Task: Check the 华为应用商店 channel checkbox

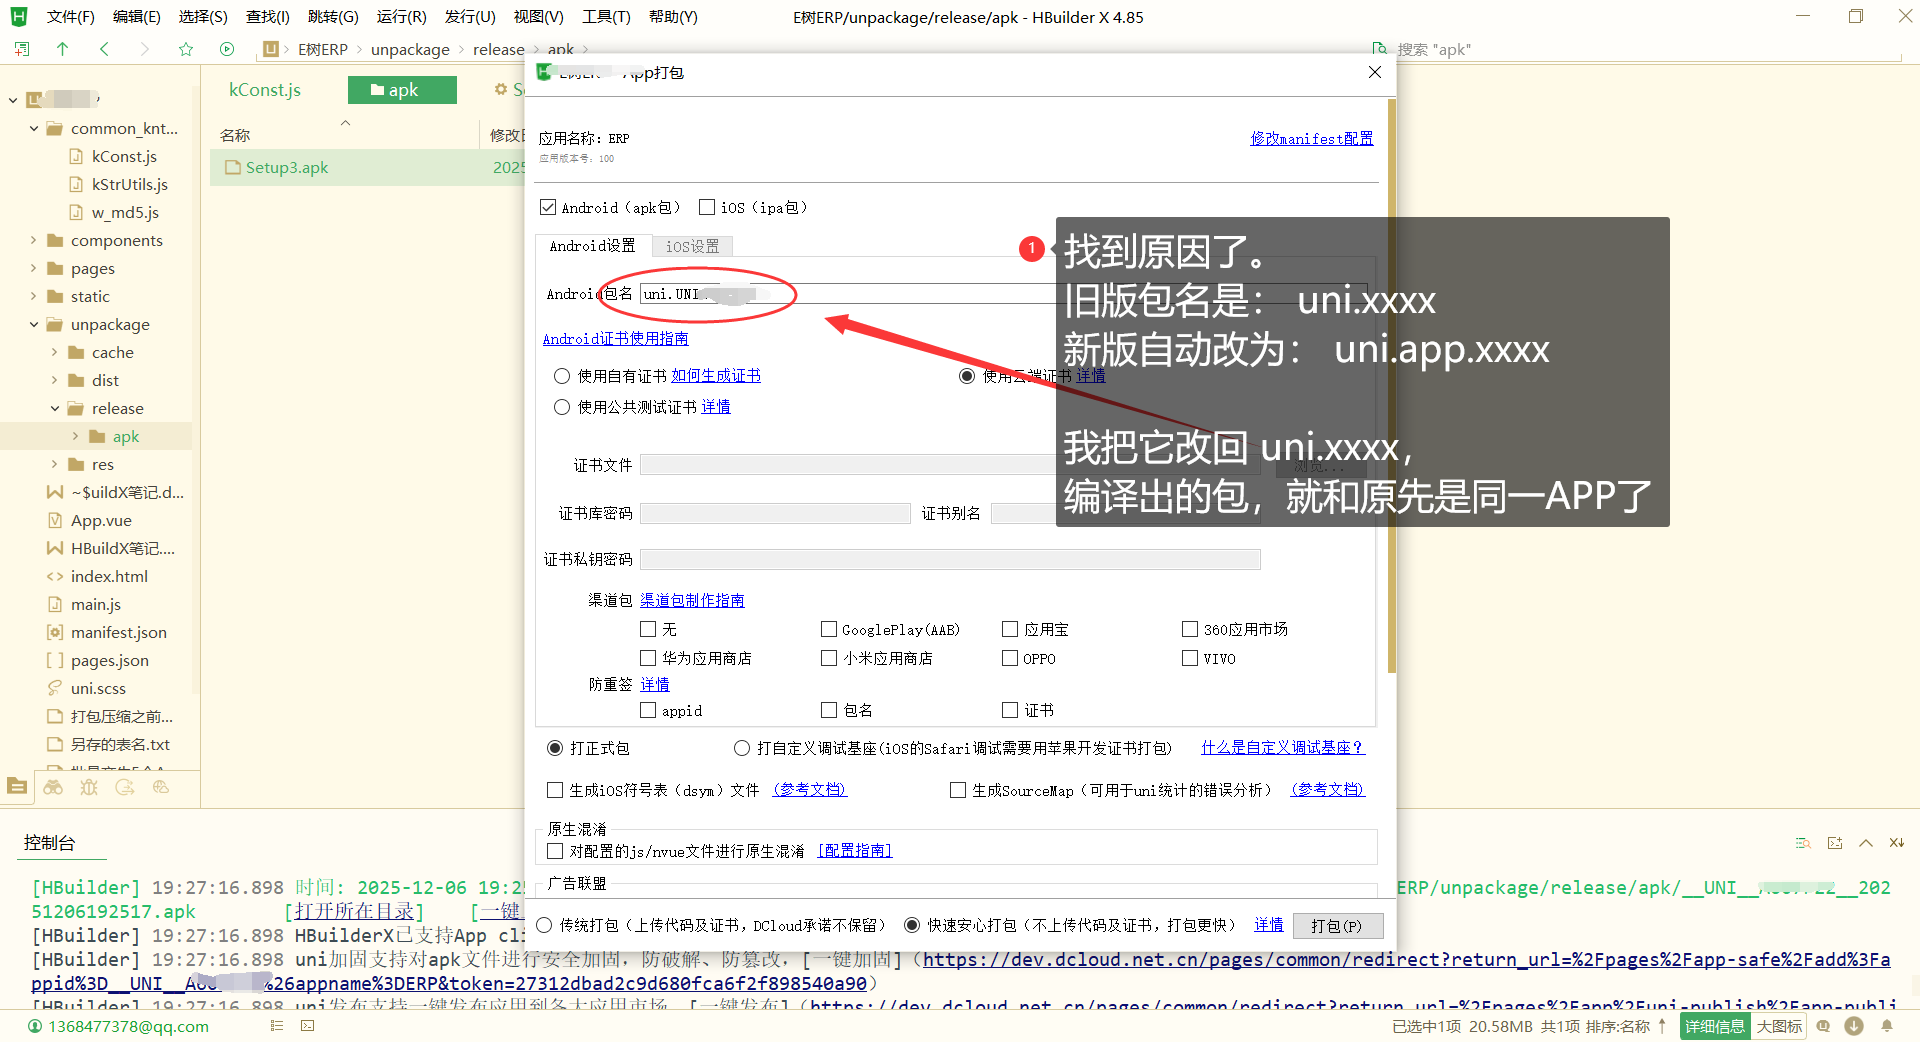Action: (648, 658)
